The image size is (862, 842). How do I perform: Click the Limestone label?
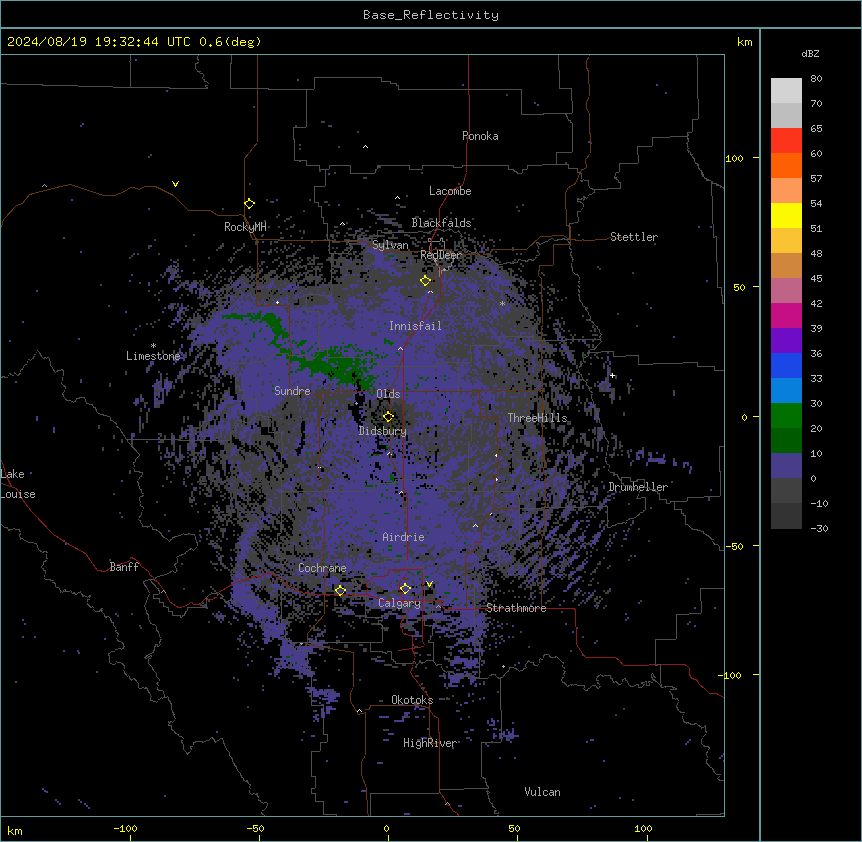(x=153, y=356)
